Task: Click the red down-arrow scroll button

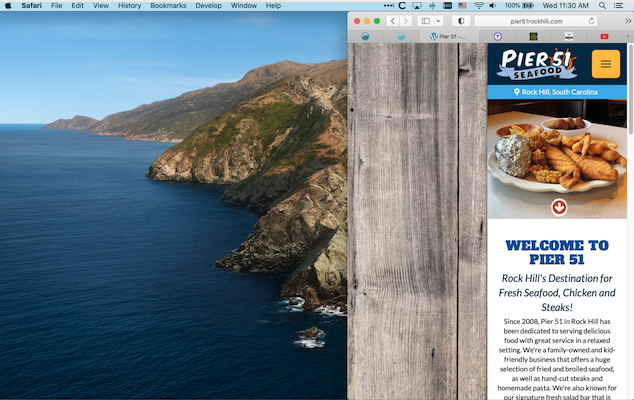Action: (559, 207)
